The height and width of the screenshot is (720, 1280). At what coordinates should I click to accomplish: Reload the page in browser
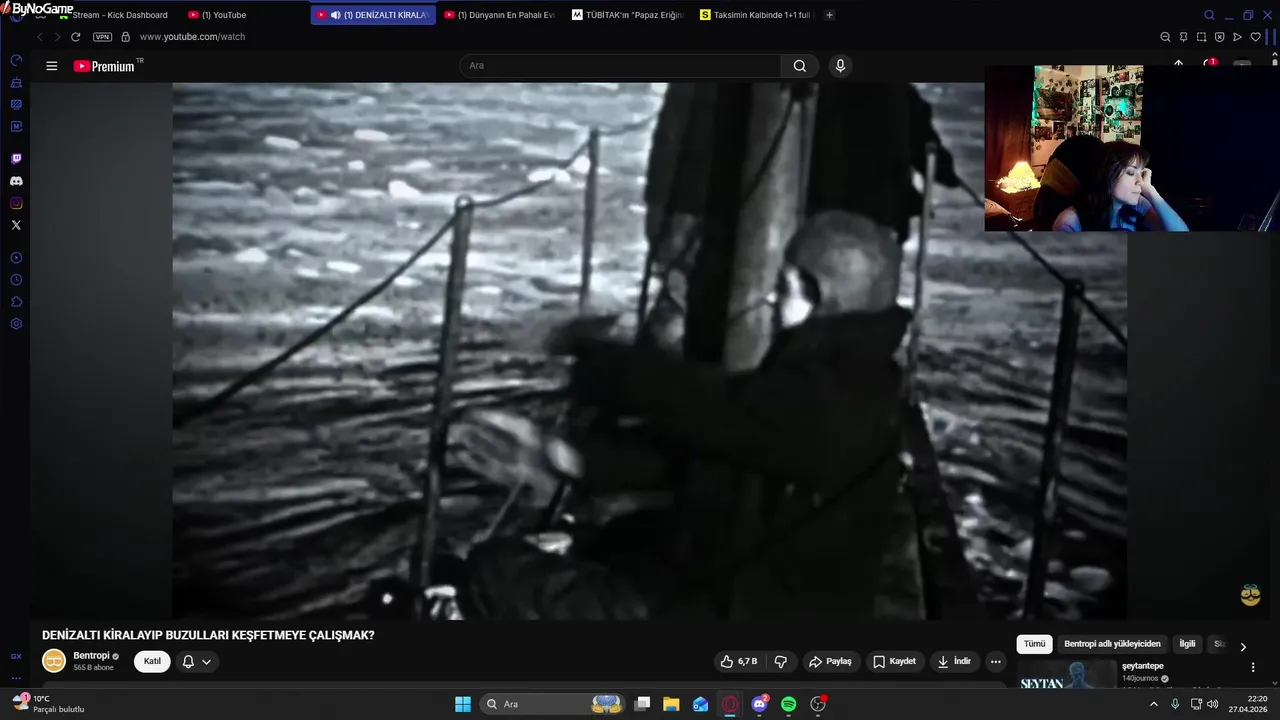tap(75, 37)
